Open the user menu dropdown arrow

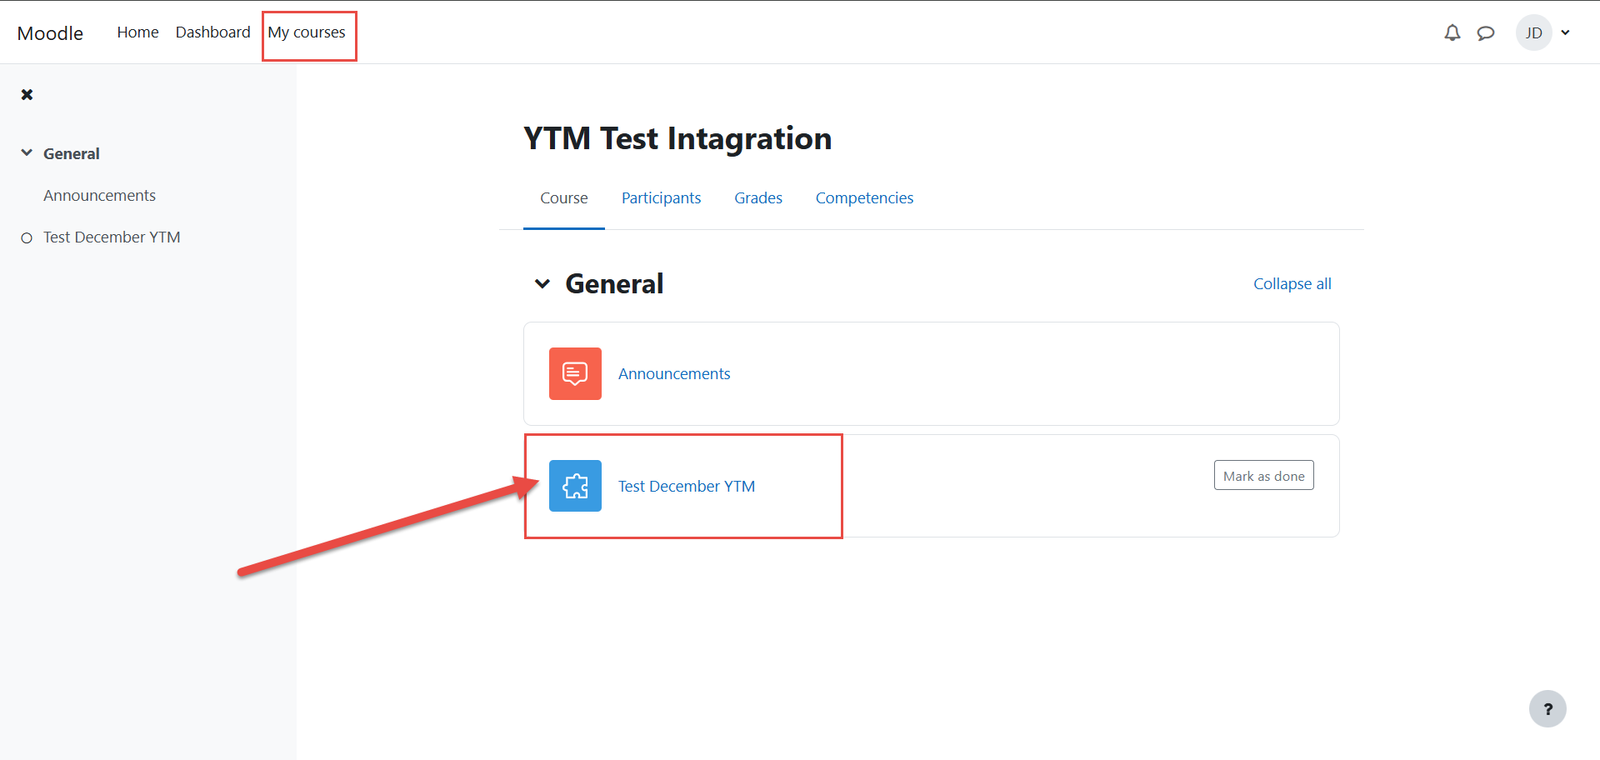[x=1566, y=33]
